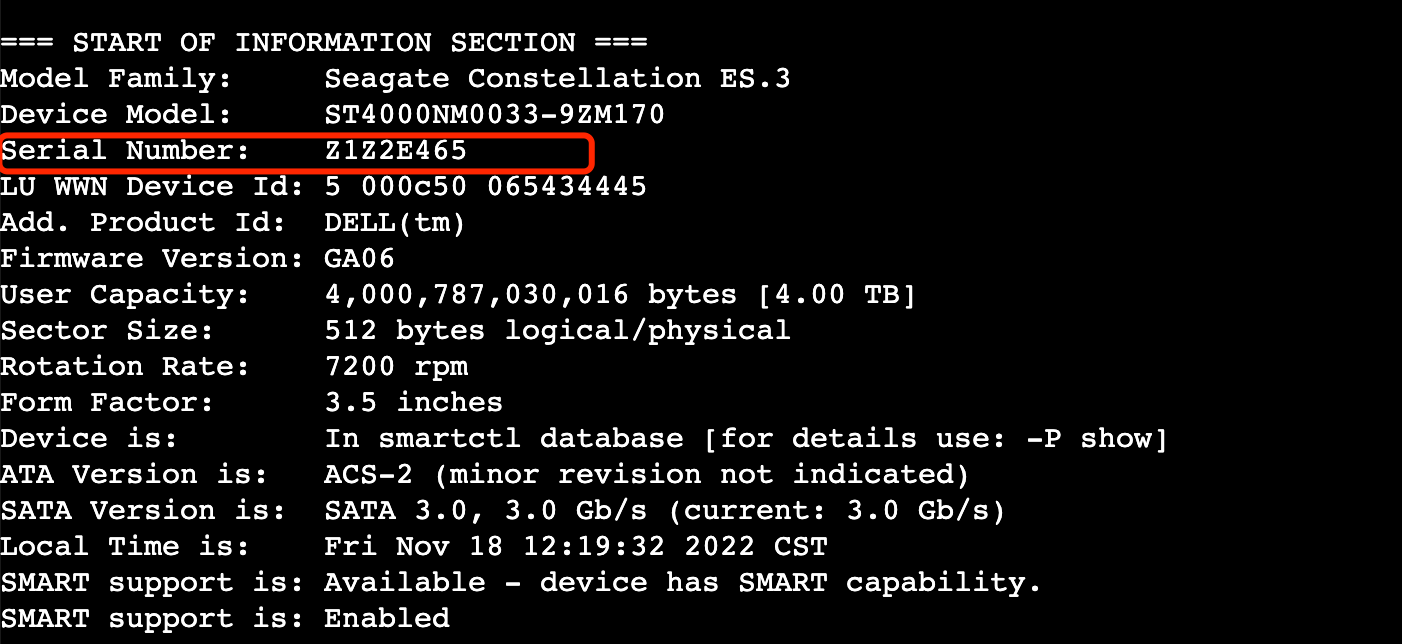The width and height of the screenshot is (1402, 644).
Task: Click the Seagate Constellation ES.3 text
Action: pyautogui.click(x=557, y=79)
